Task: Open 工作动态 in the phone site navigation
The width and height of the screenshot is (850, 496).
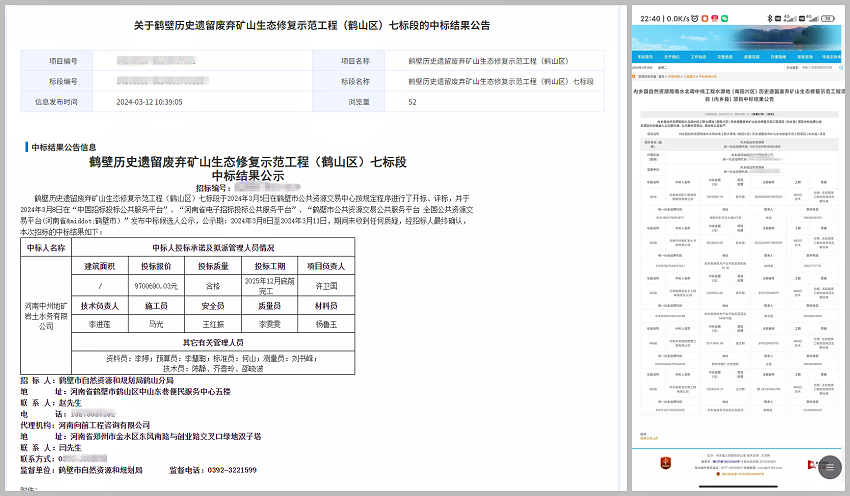Action: pos(698,57)
